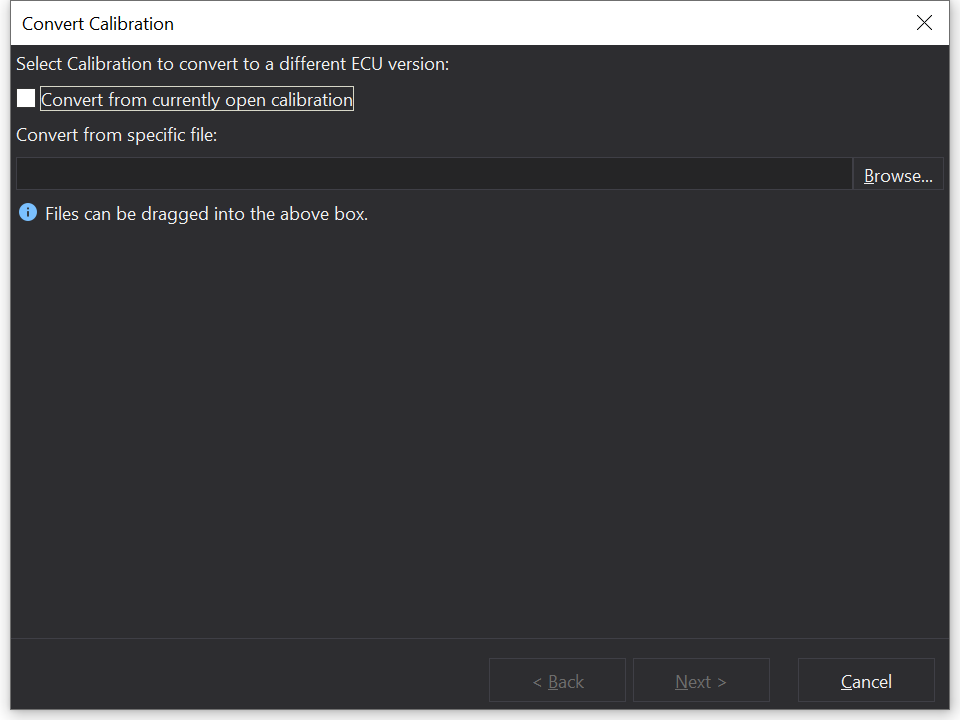This screenshot has height=720, width=960.
Task: Click the 'Convert Calibration' title bar text
Action: click(98, 23)
